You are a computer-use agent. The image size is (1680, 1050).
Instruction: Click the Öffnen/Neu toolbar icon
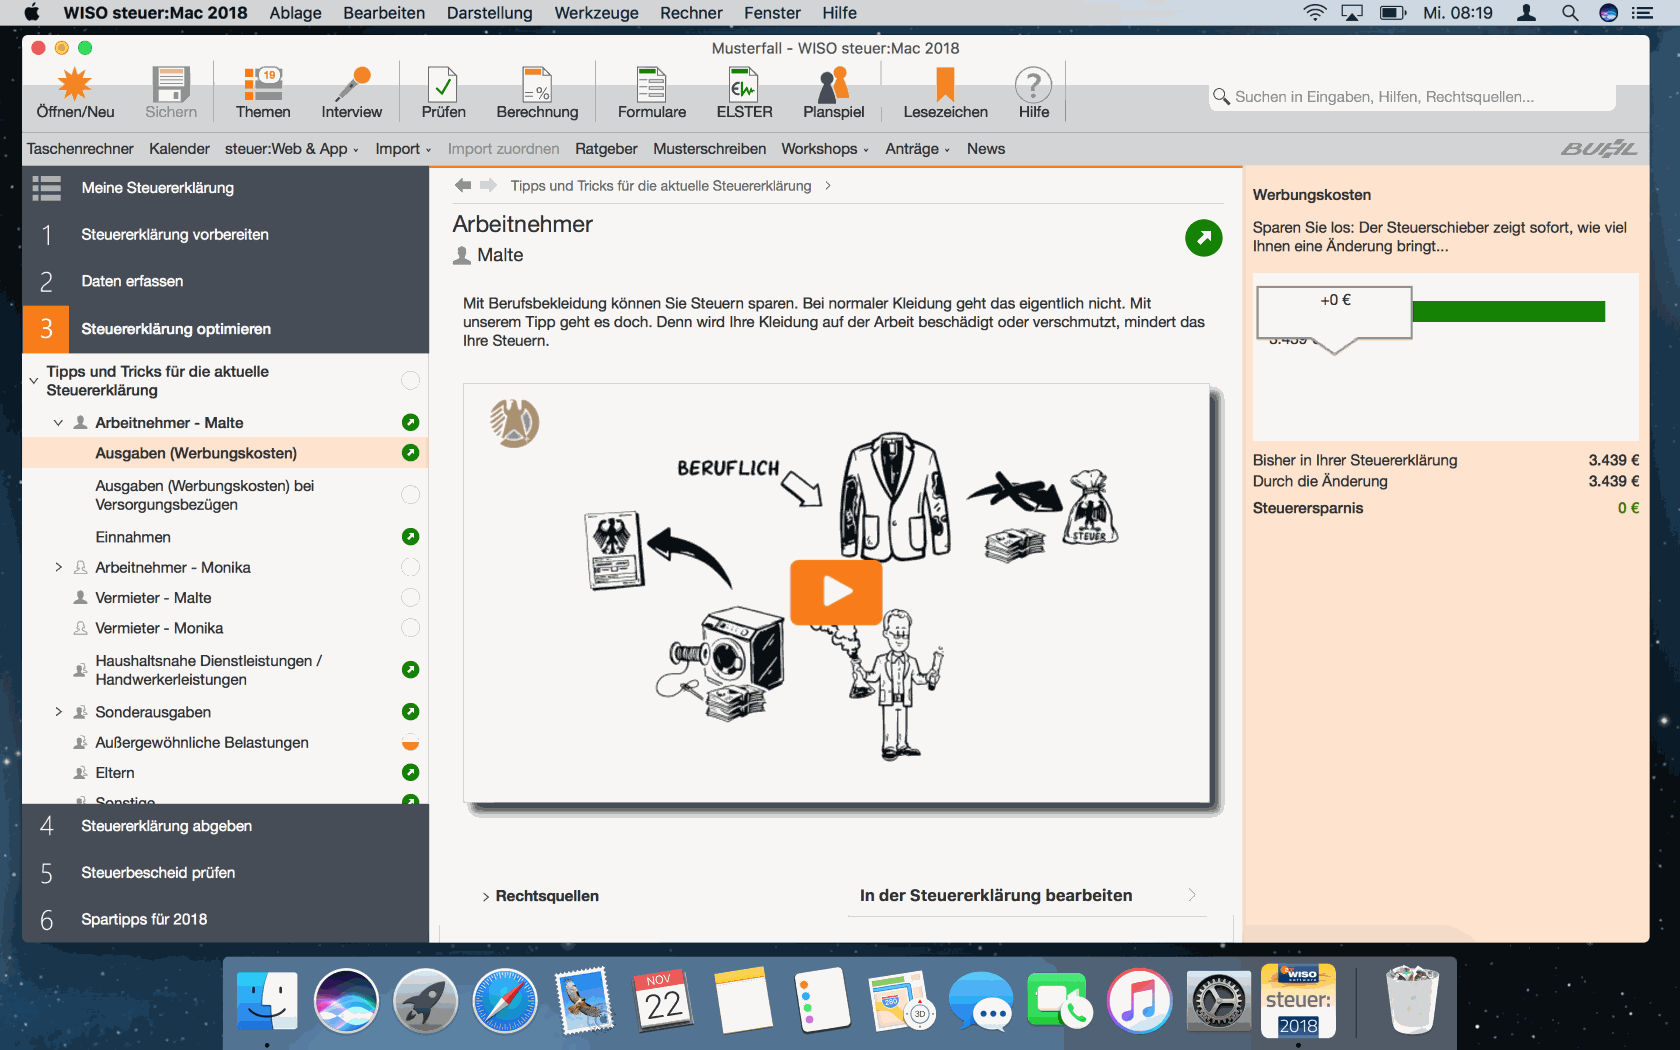(75, 86)
